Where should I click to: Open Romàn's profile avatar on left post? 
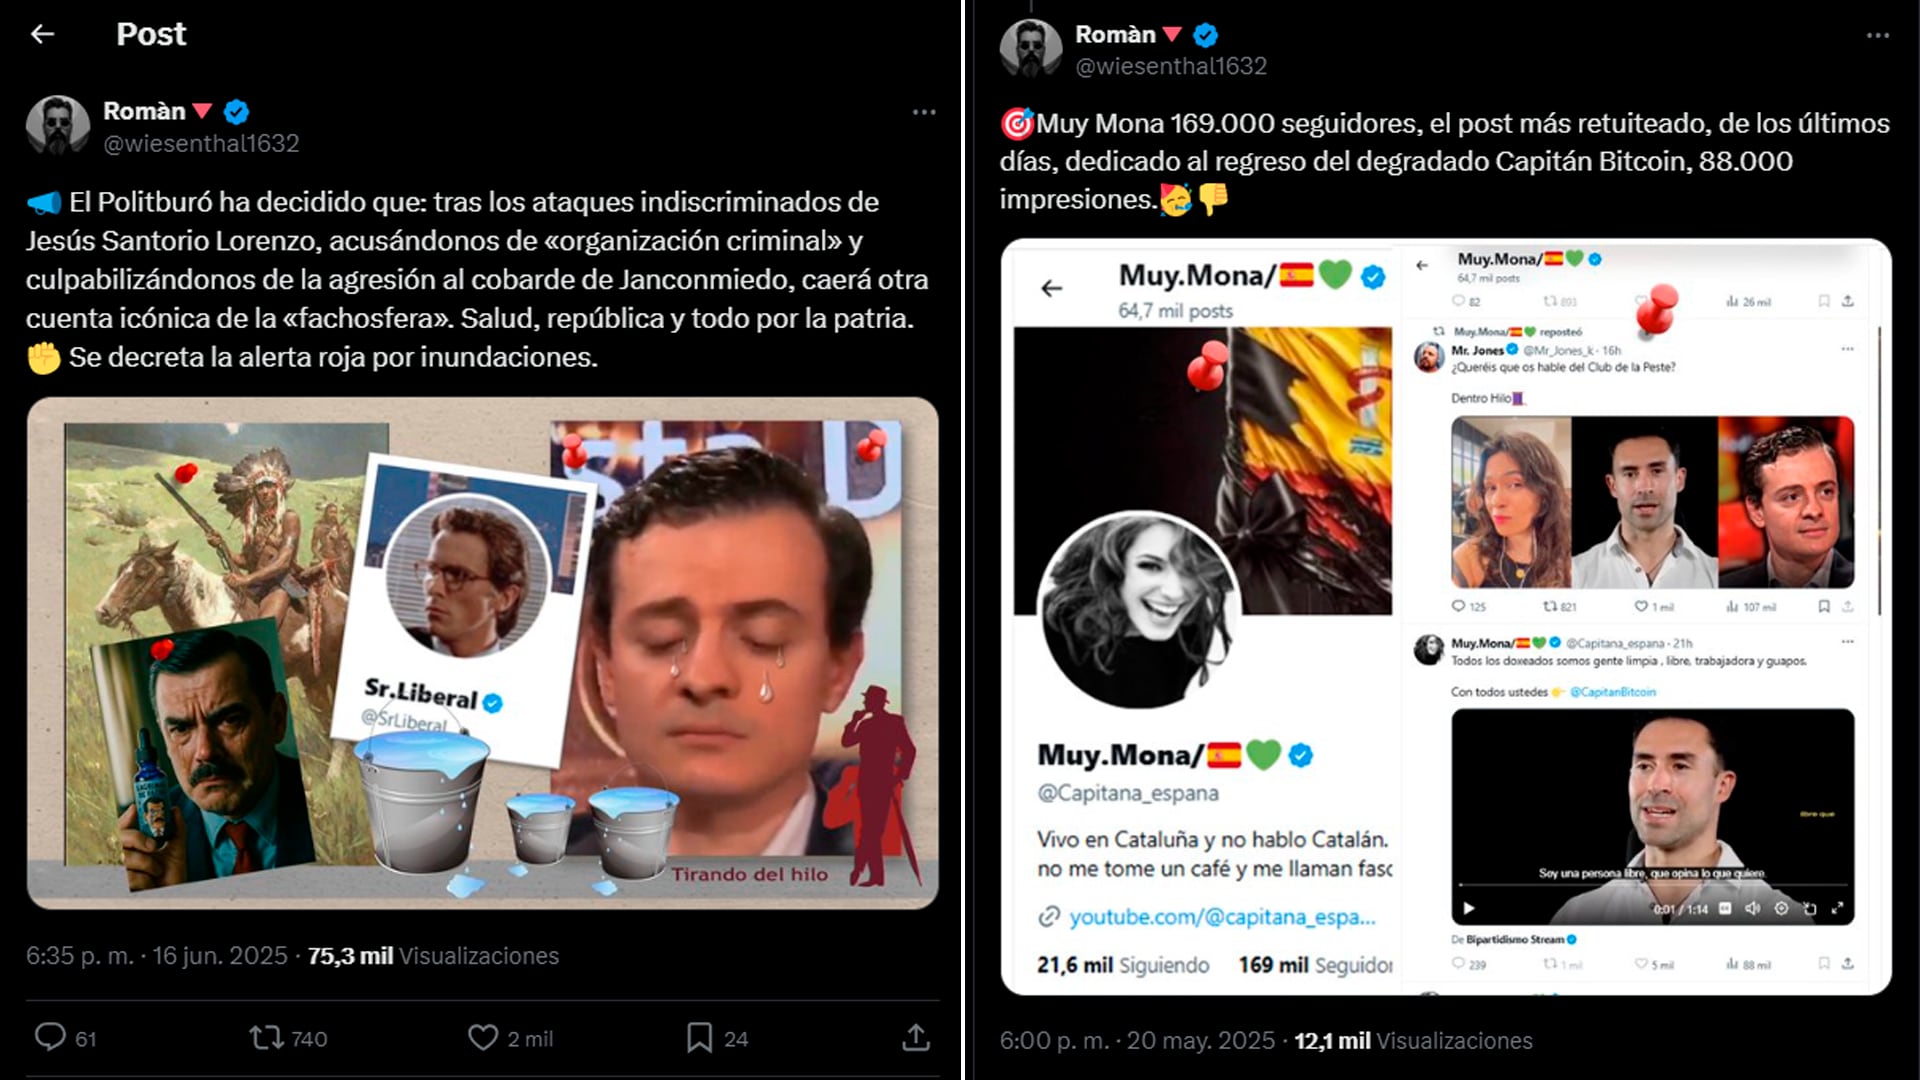point(58,125)
